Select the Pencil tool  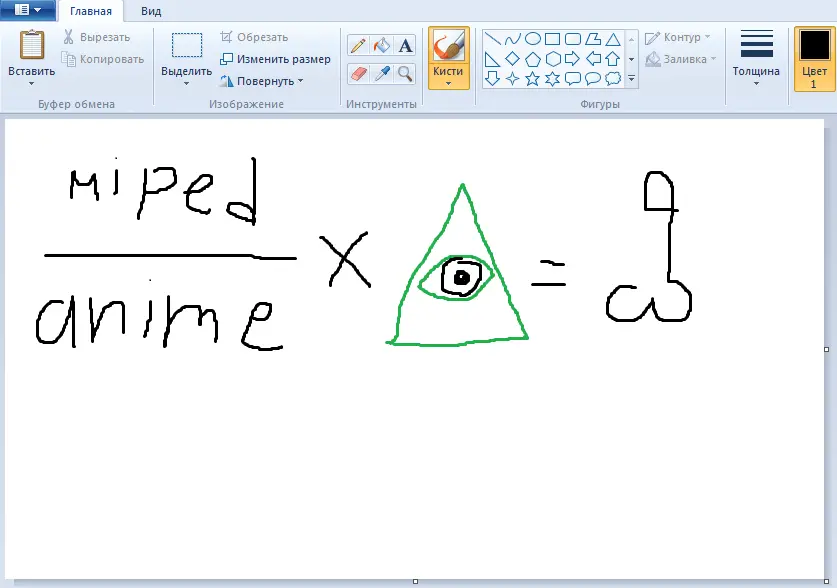point(358,45)
